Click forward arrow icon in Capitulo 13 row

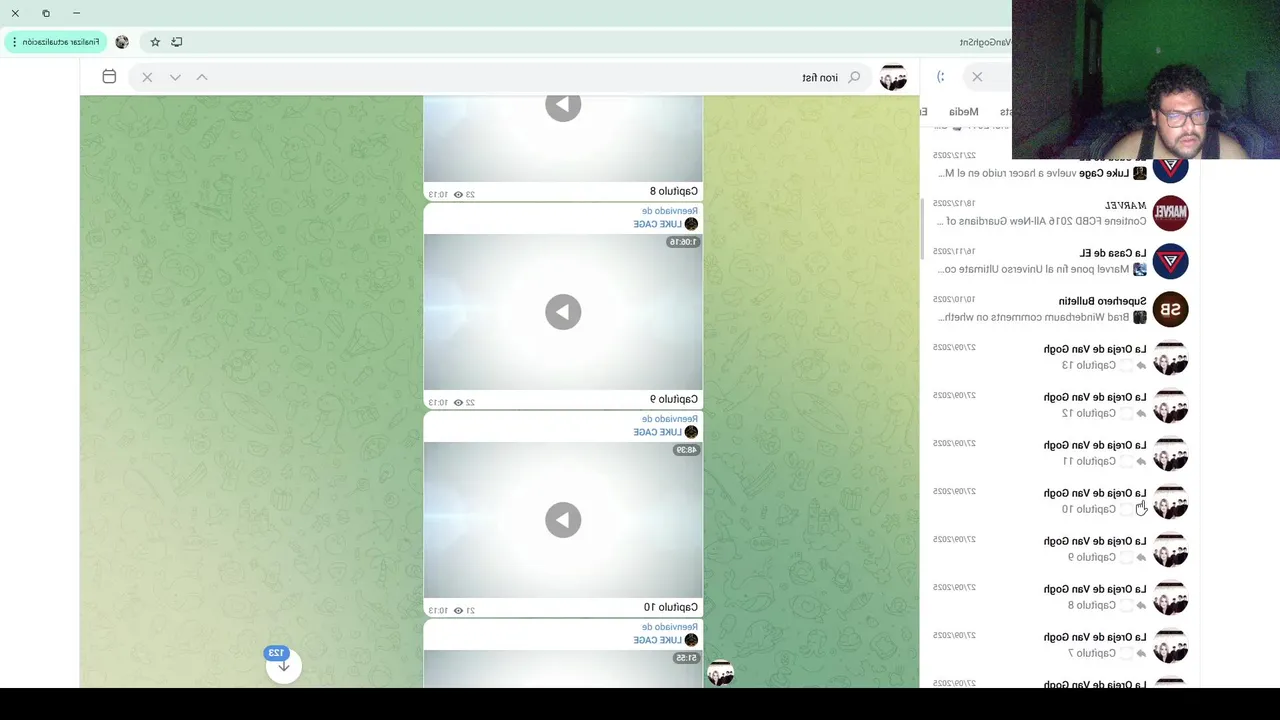point(1141,366)
